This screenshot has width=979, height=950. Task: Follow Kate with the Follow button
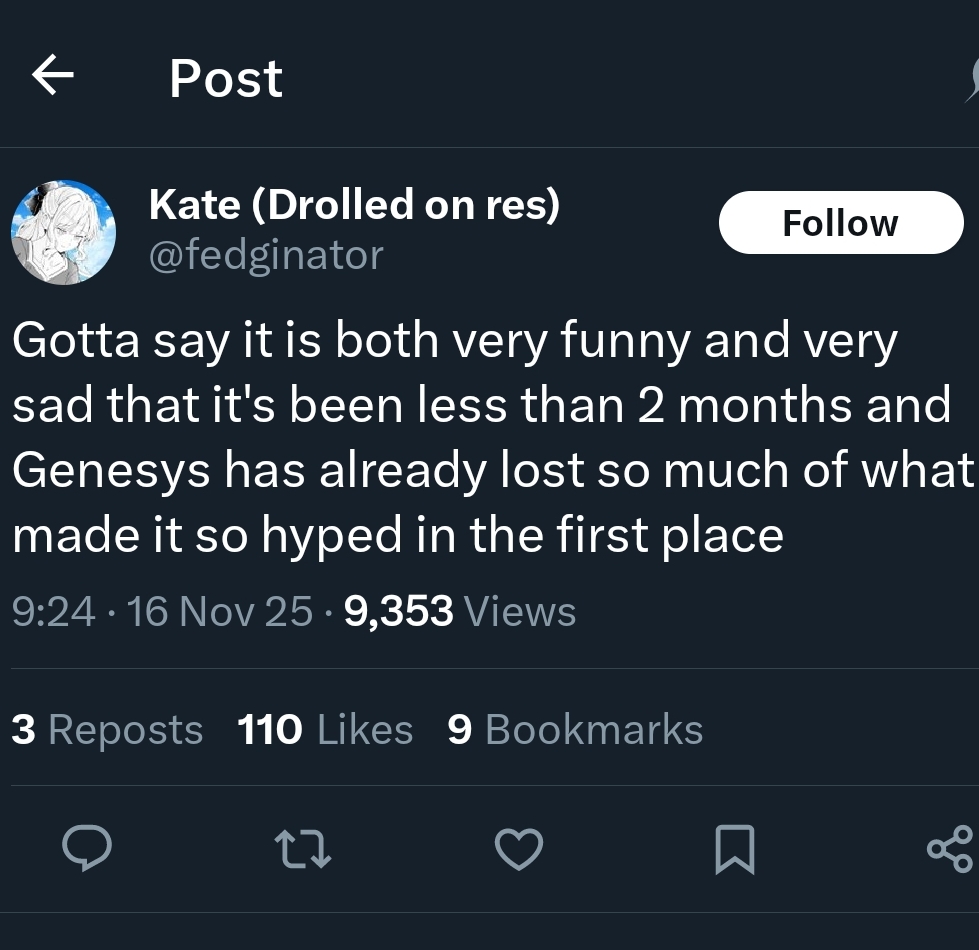[840, 222]
